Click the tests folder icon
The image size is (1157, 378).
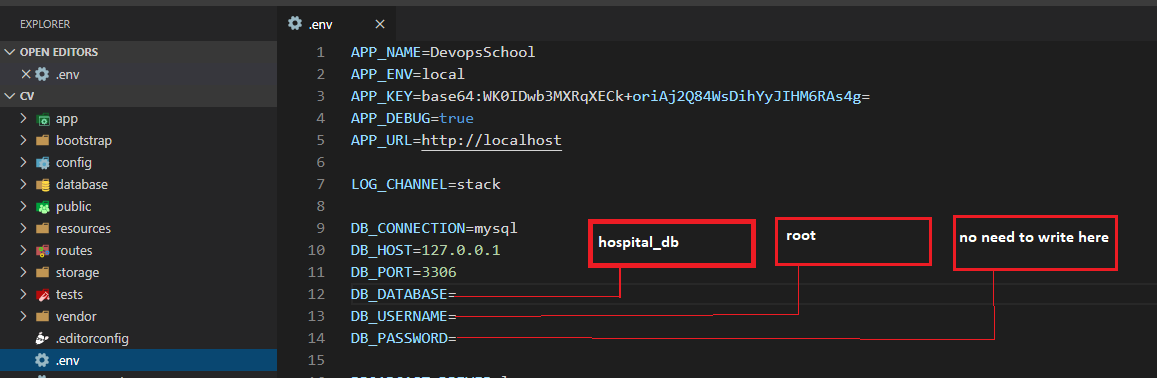tap(43, 295)
